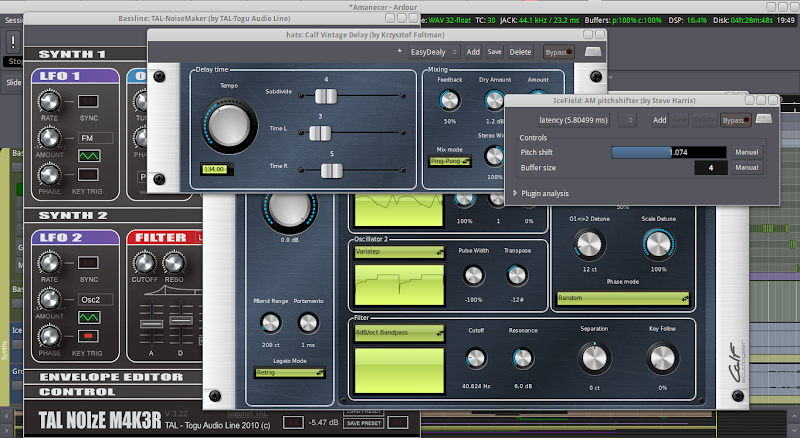Open the EasyDealy preset dropdown

pyautogui.click(x=434, y=52)
